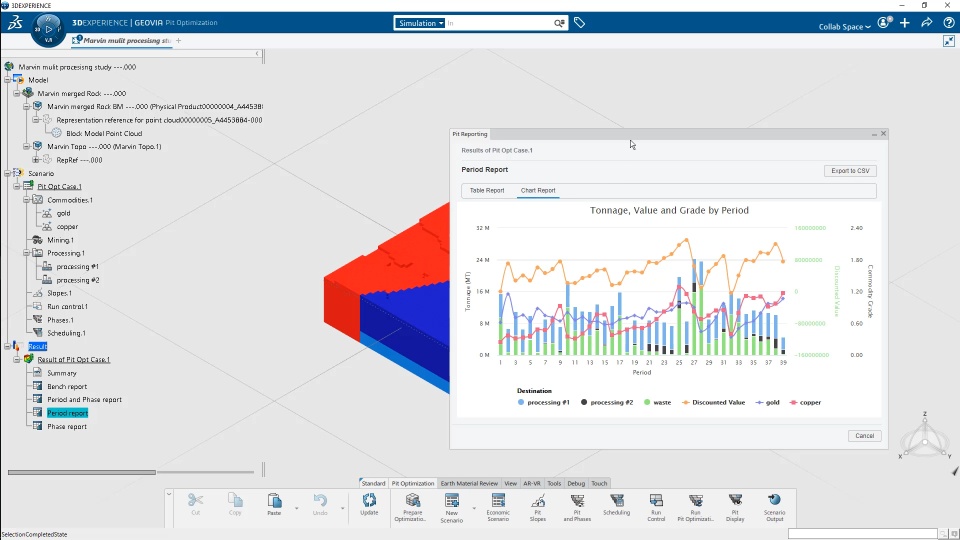The image size is (960, 540).
Task: Expand the RepRef tree node
Action: (x=36, y=160)
